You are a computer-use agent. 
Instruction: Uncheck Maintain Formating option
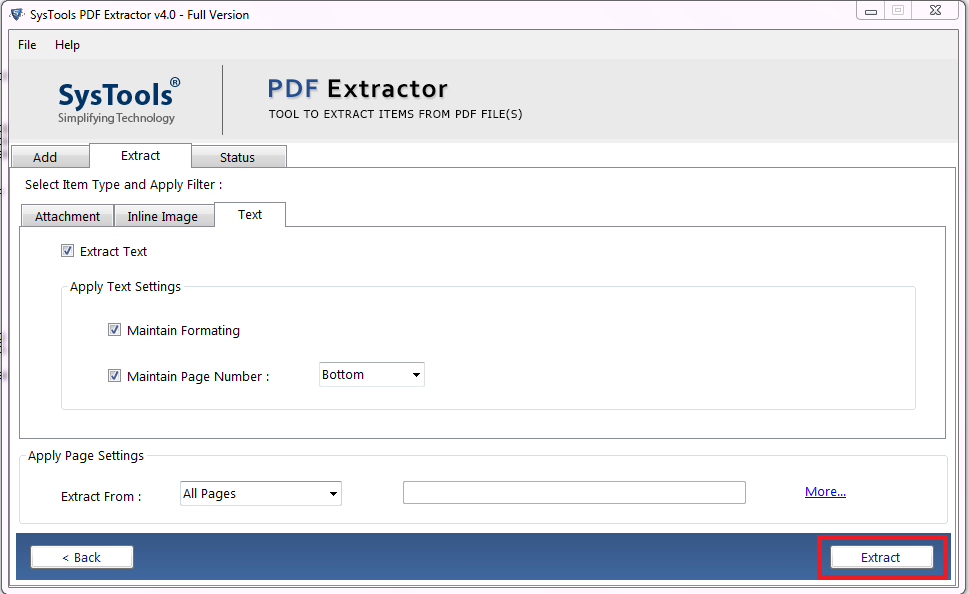[x=114, y=329]
